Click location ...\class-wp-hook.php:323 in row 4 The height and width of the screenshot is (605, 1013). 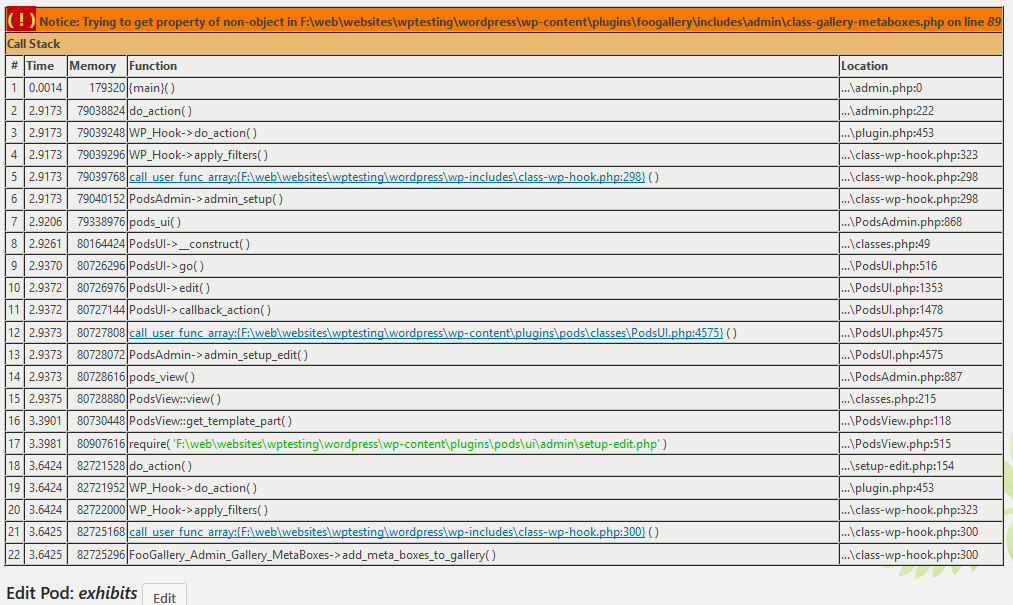[x=910, y=154]
